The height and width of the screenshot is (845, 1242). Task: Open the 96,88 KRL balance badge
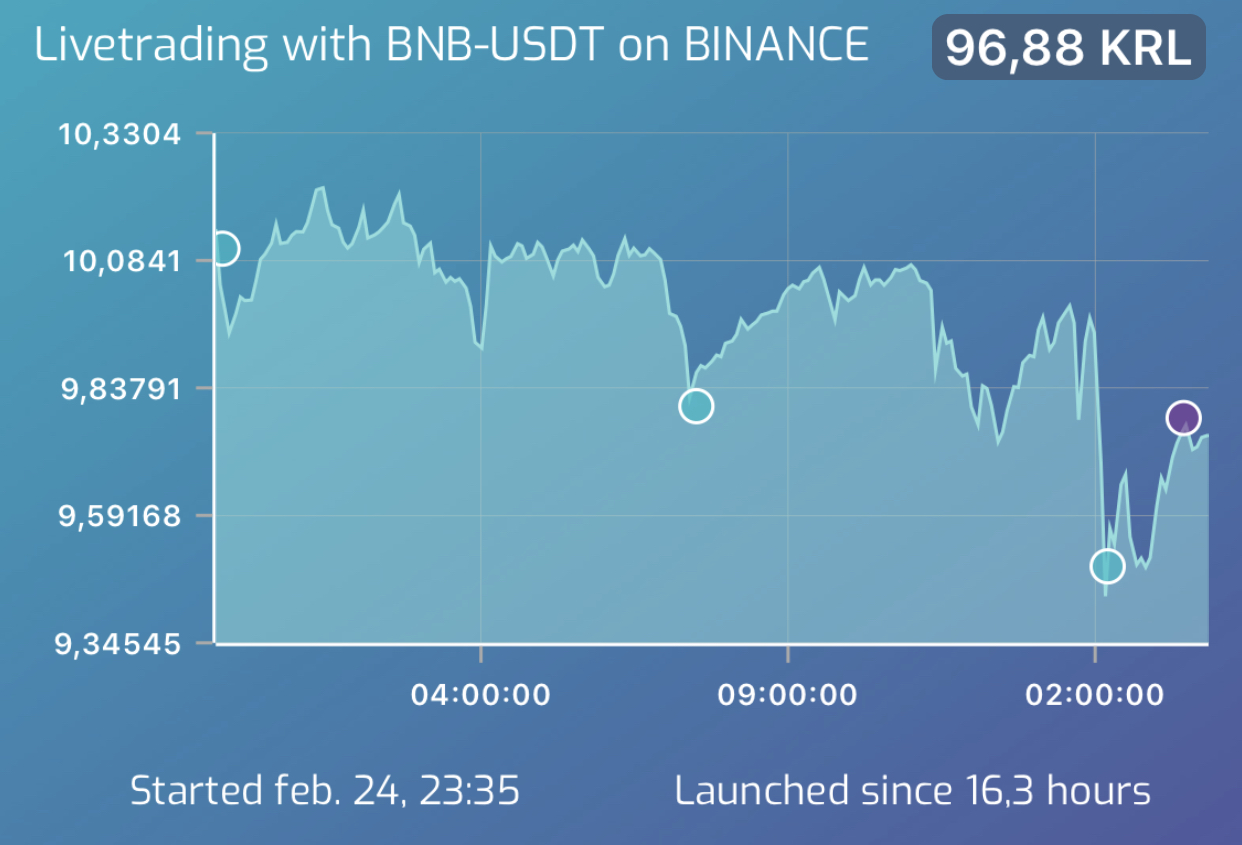pyautogui.click(x=1069, y=48)
